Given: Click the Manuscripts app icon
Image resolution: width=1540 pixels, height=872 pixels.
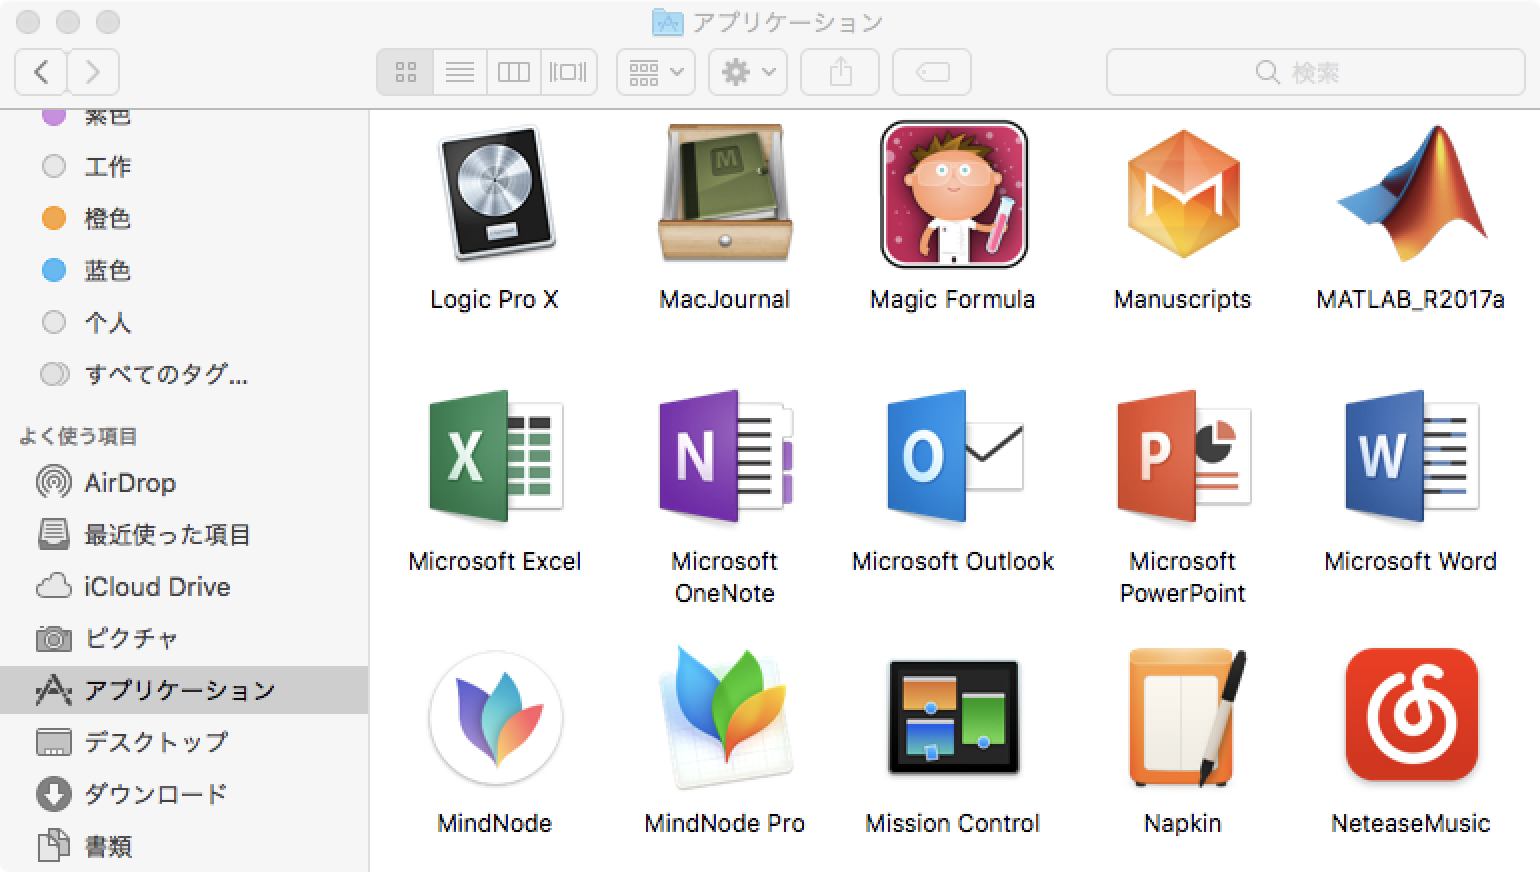Looking at the screenshot, I should pos(1183,194).
